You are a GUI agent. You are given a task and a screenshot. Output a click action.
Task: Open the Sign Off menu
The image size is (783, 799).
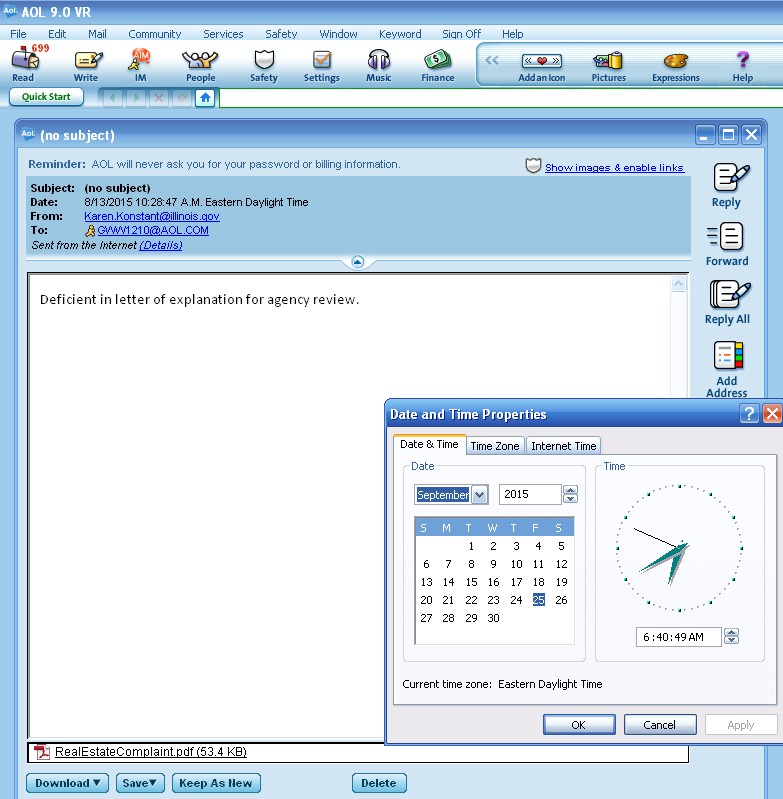(462, 34)
